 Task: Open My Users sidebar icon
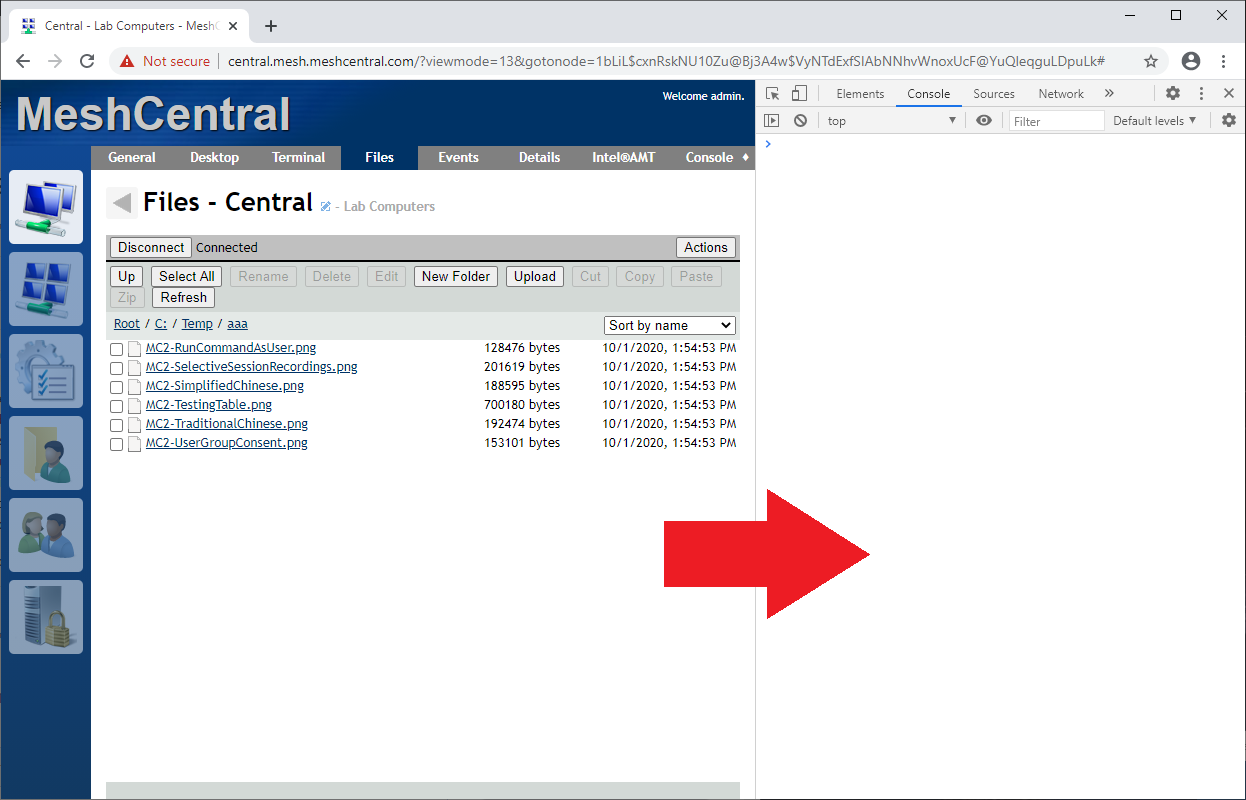click(x=46, y=535)
